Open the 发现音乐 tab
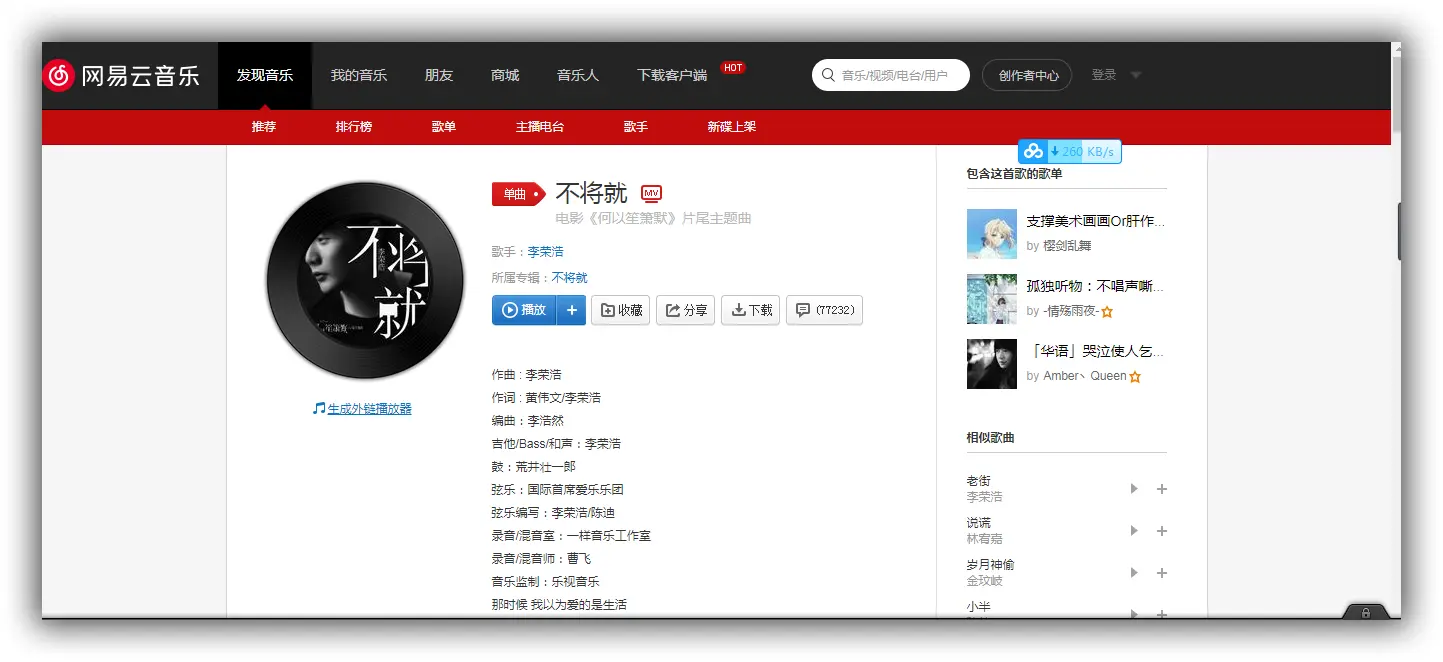 click(265, 75)
